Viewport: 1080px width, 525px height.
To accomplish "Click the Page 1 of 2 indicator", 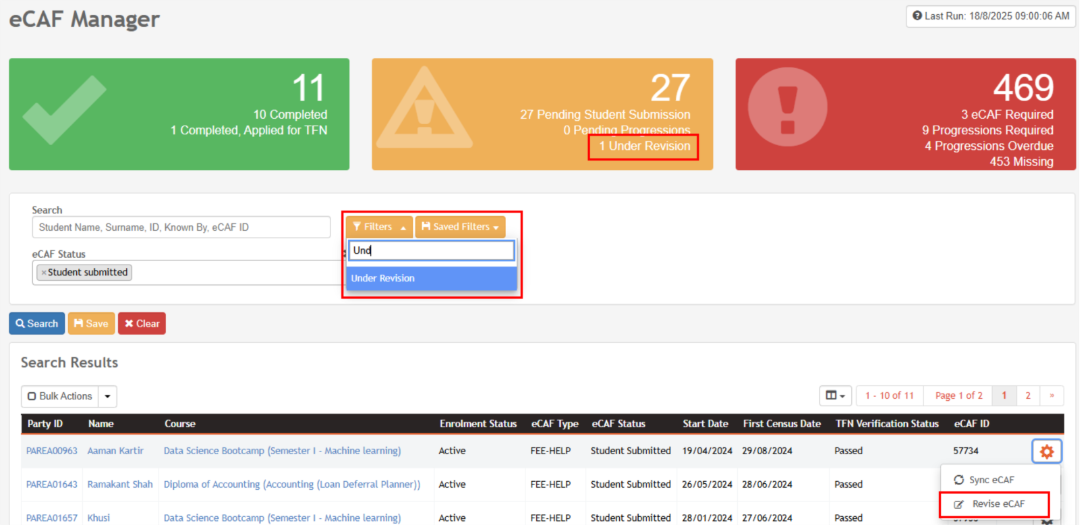I will tap(958, 395).
